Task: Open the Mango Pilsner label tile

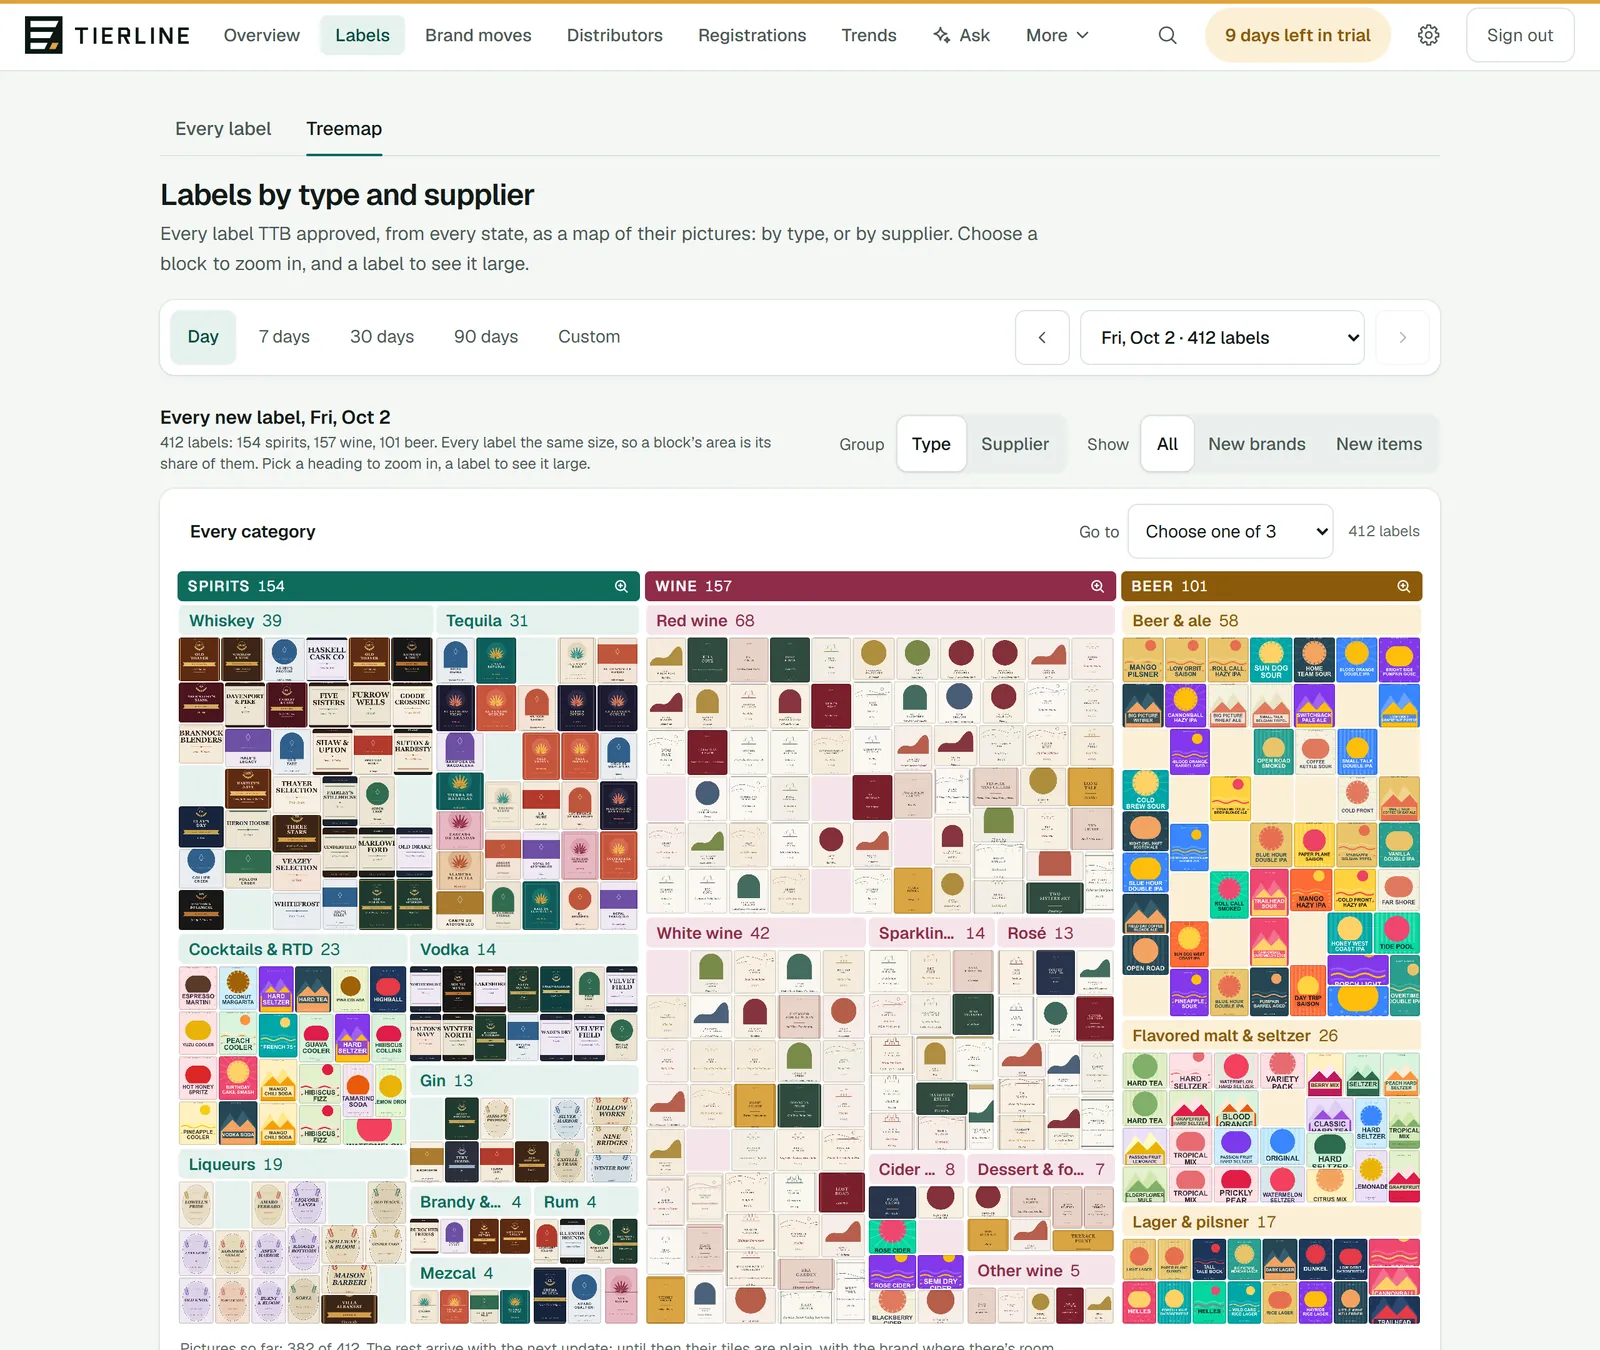Action: pyautogui.click(x=1143, y=659)
